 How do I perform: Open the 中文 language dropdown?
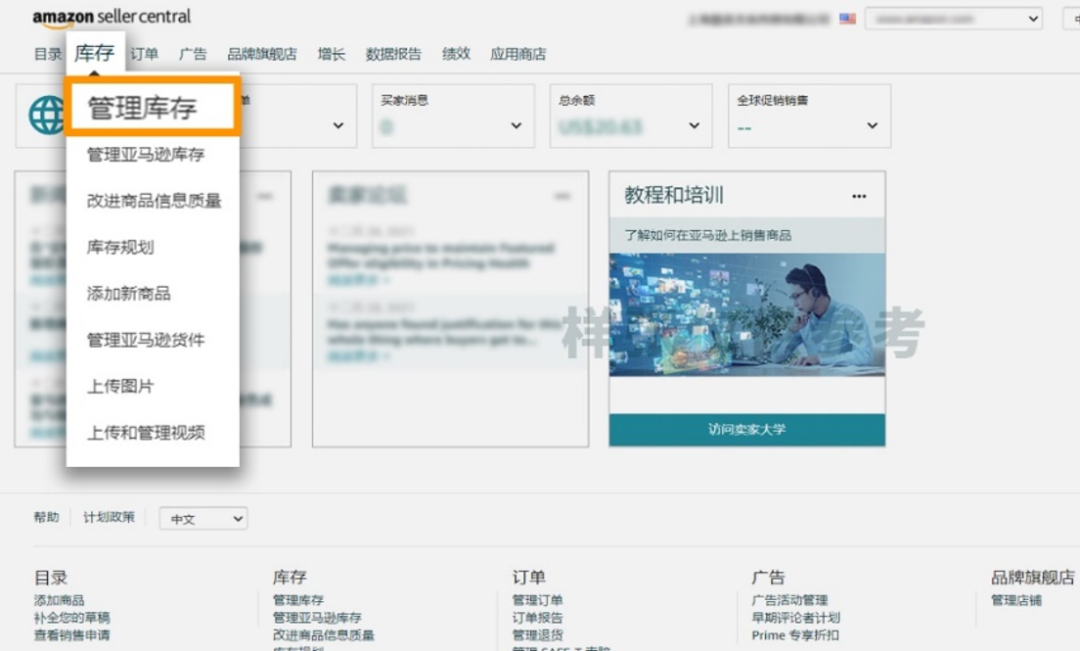point(203,518)
